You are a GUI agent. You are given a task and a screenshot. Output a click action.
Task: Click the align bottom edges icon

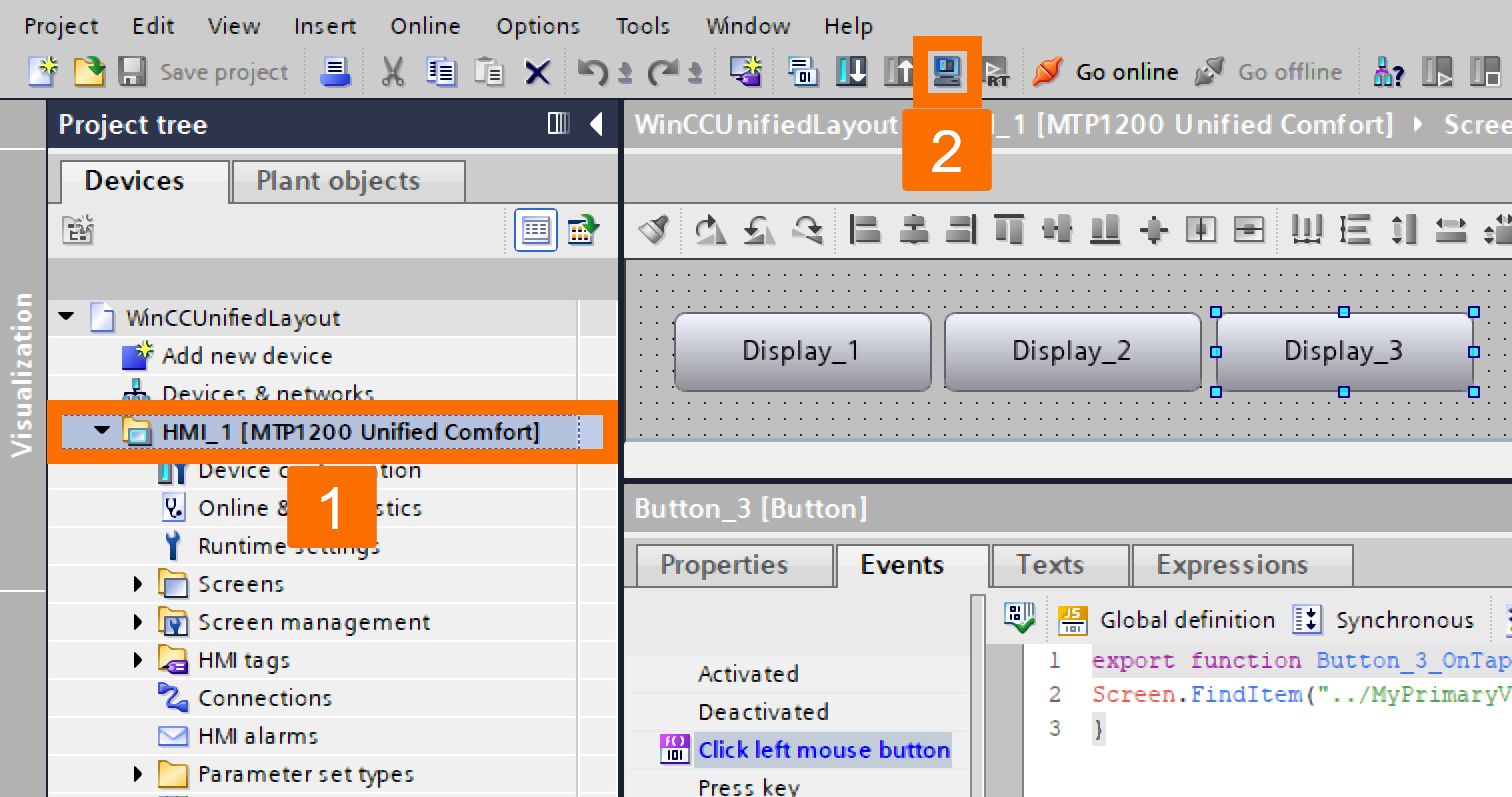pyautogui.click(x=1105, y=230)
